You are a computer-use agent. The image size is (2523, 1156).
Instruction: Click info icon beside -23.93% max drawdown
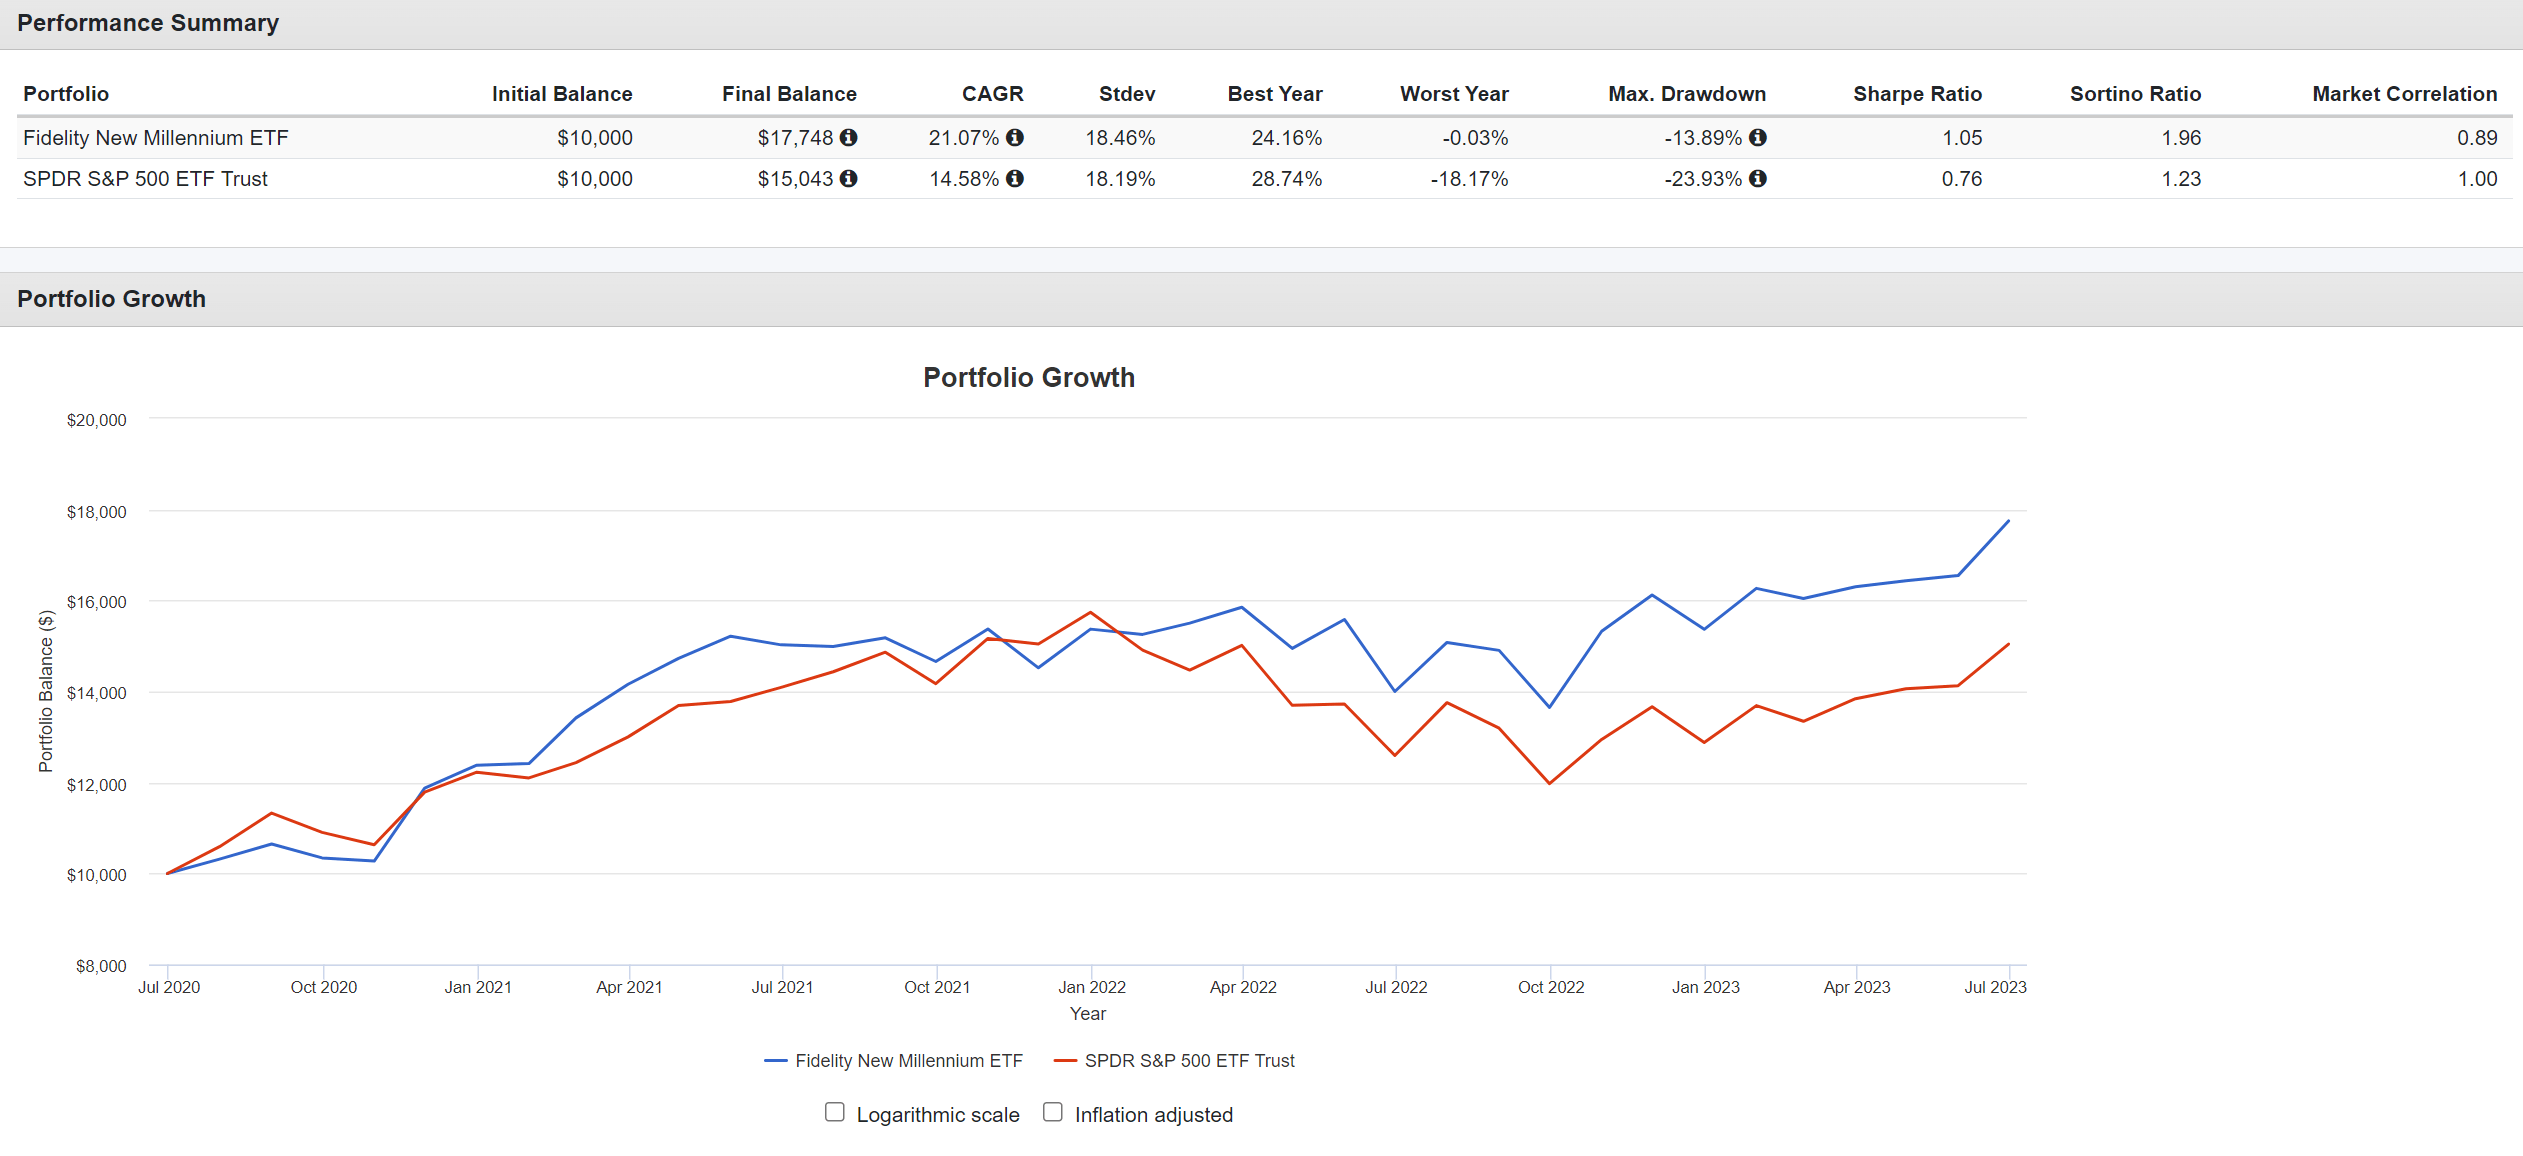[1757, 178]
